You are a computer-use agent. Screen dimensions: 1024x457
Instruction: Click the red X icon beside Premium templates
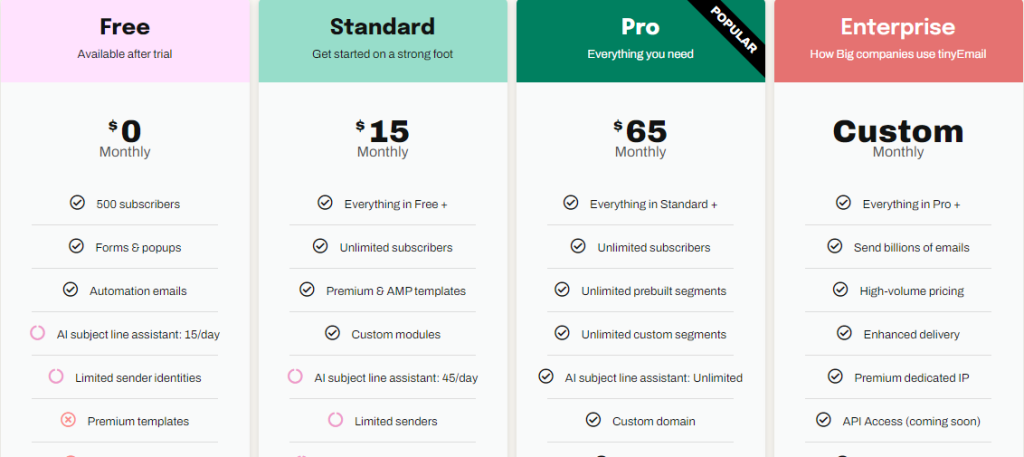point(68,420)
